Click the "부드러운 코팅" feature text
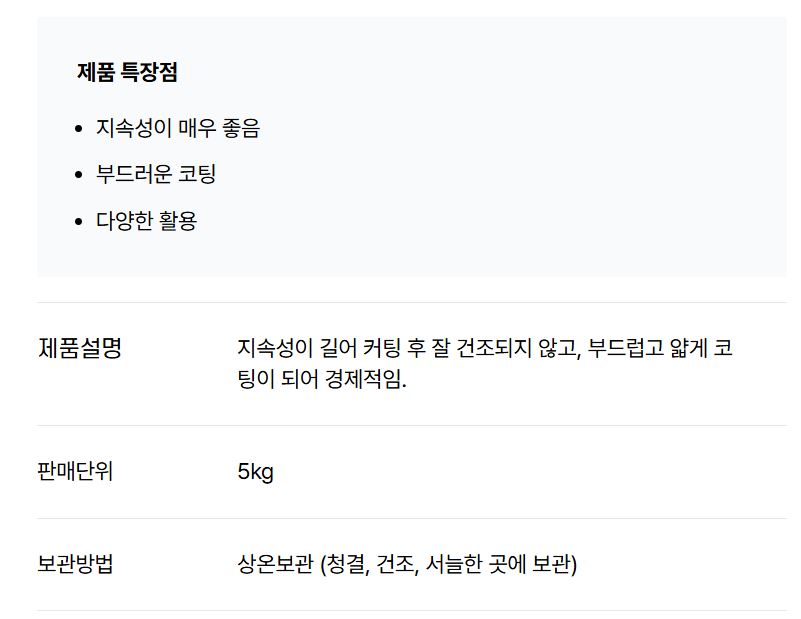The image size is (801, 619). point(156,174)
